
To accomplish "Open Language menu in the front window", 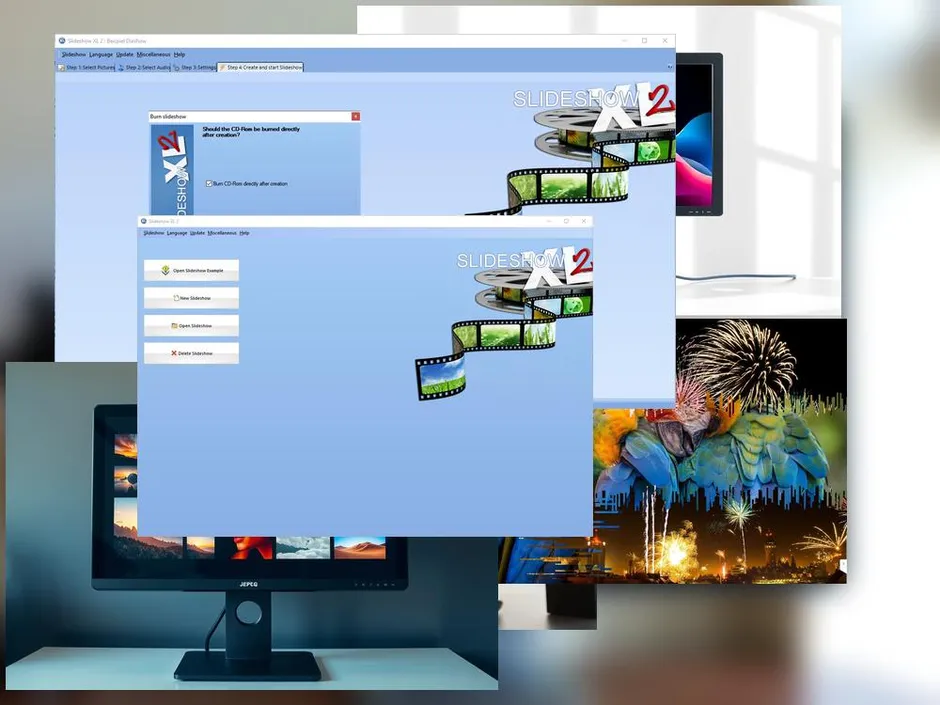I will (177, 233).
